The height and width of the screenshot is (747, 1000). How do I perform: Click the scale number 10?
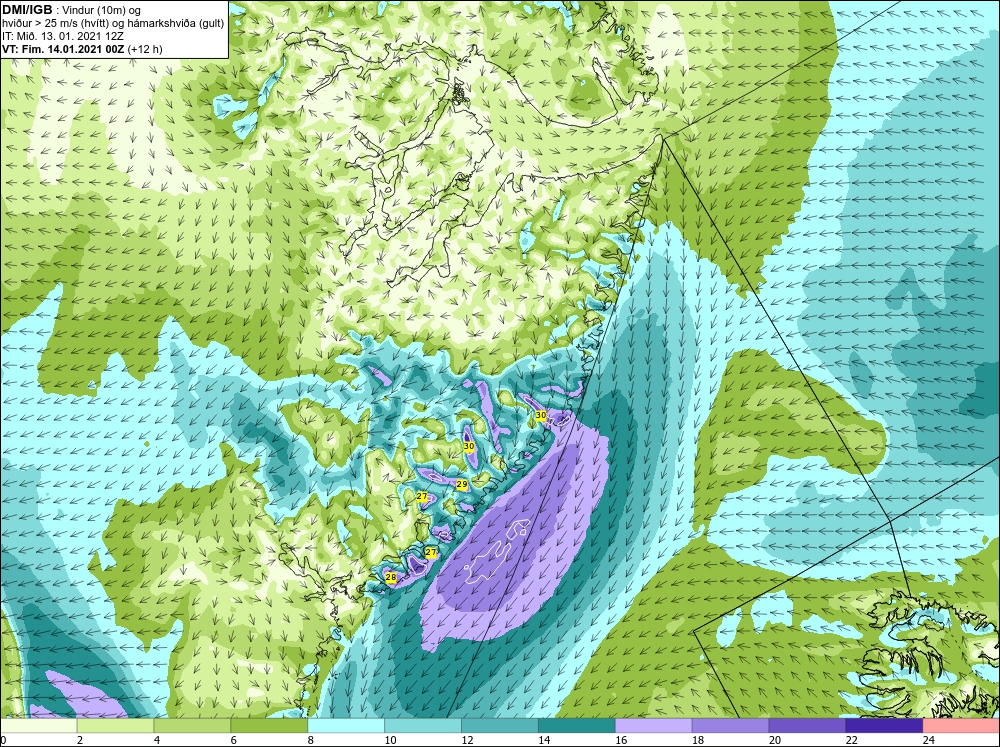tap(390, 740)
